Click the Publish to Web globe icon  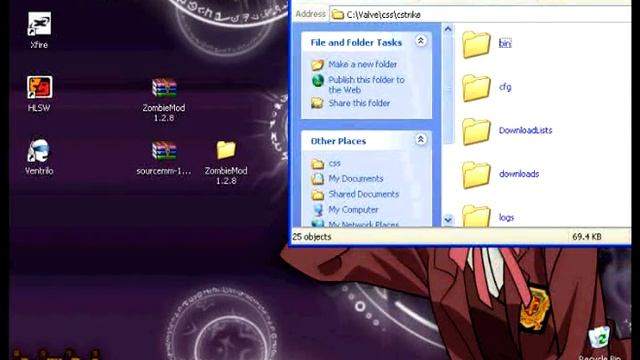pyautogui.click(x=318, y=81)
